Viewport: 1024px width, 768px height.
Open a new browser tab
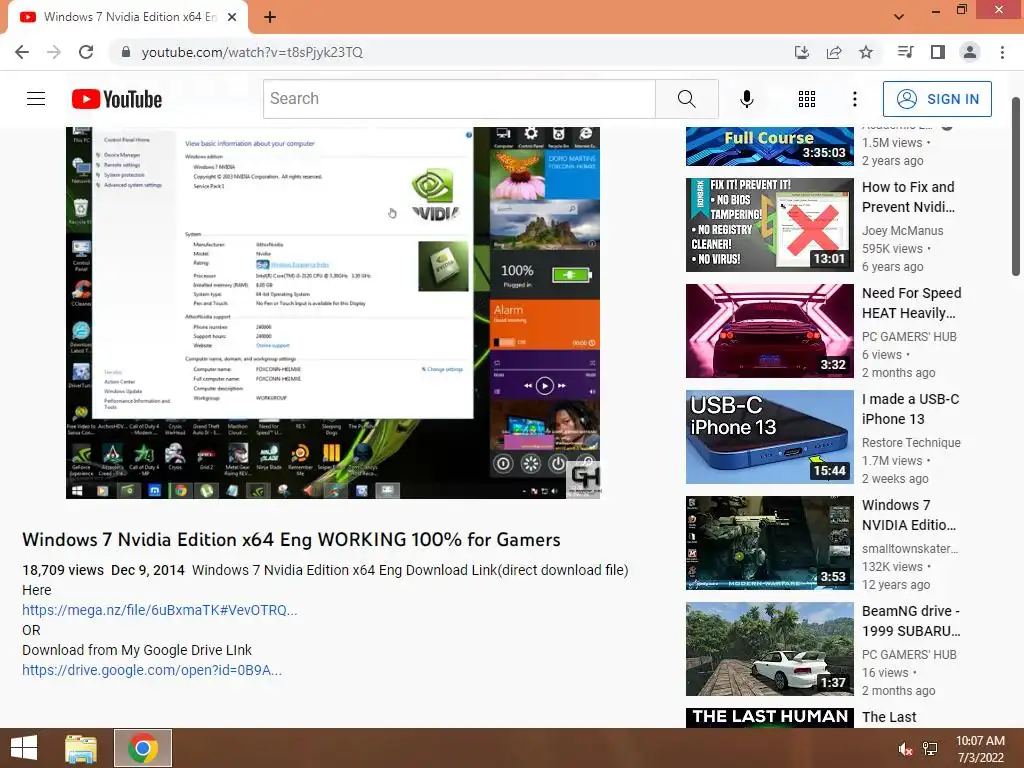(x=270, y=17)
